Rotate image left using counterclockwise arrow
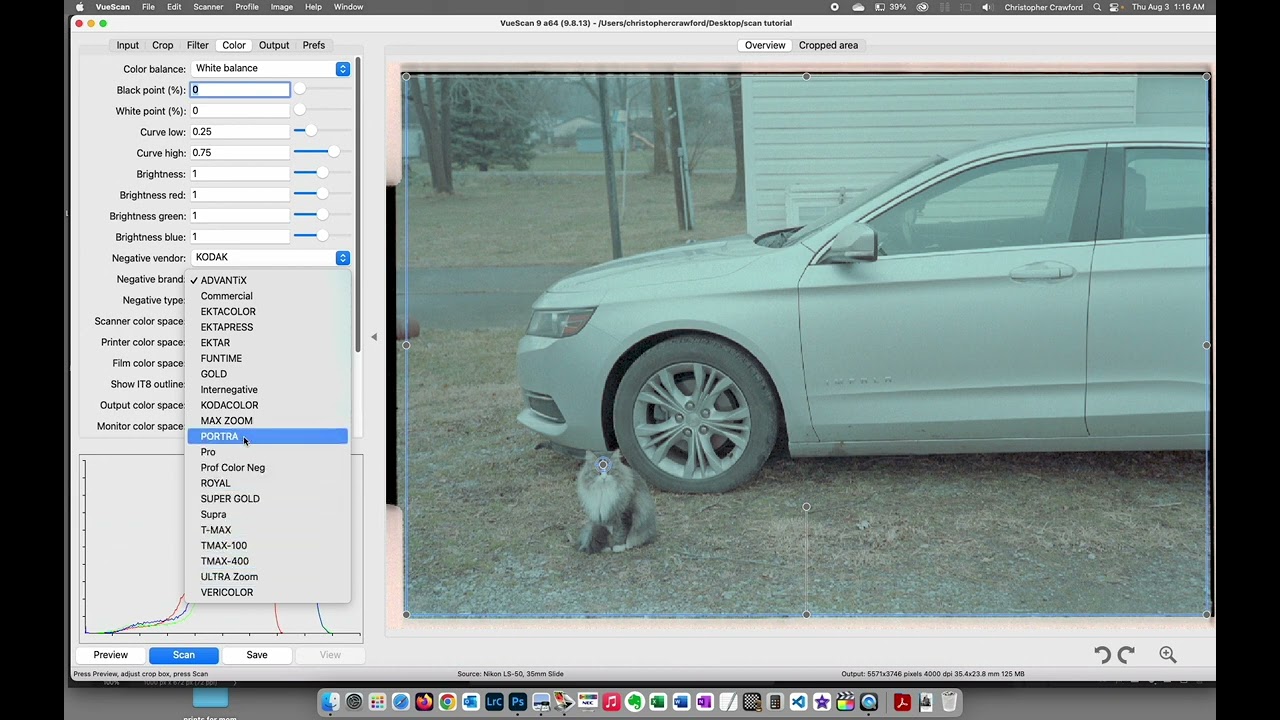The image size is (1280, 720). [x=1103, y=655]
